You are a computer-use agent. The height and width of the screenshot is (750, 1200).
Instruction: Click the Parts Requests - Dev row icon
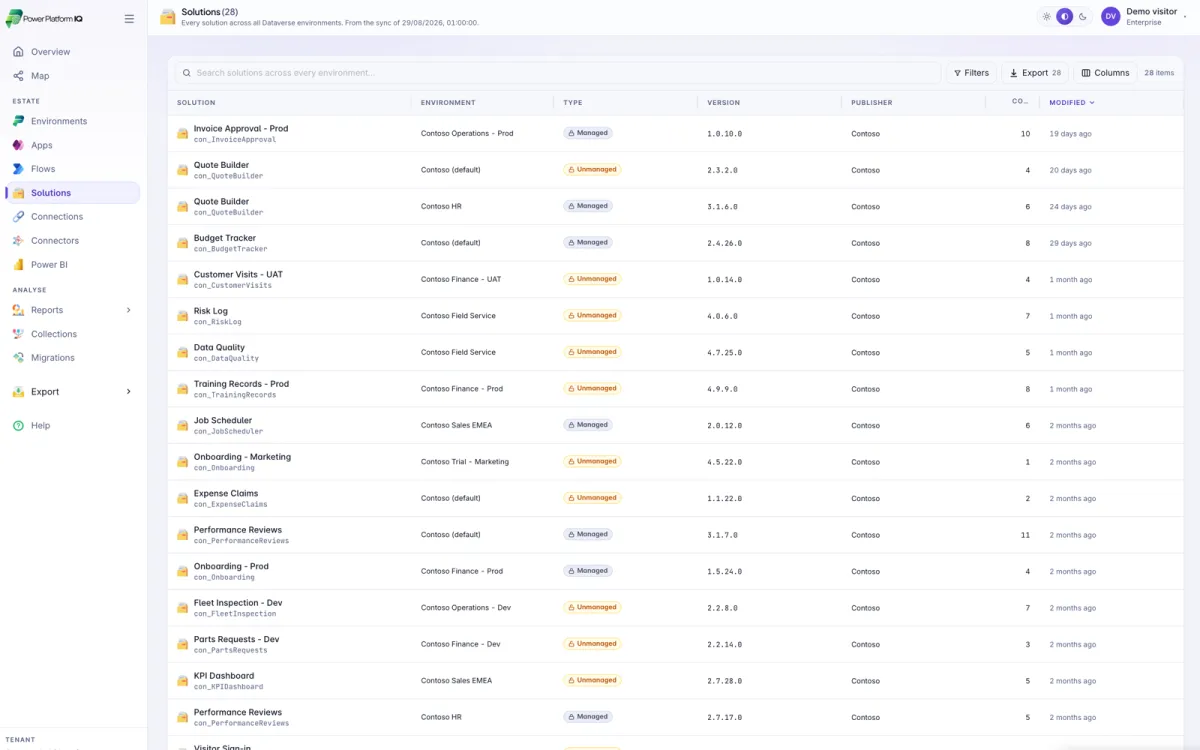point(183,645)
